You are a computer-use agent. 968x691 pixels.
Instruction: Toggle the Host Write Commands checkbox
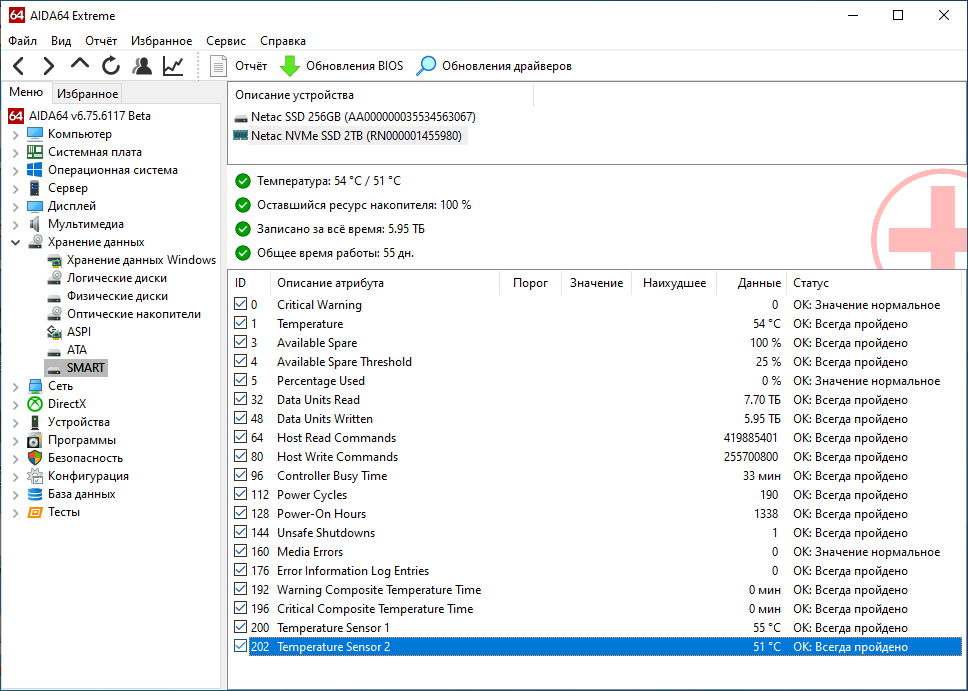(241, 456)
